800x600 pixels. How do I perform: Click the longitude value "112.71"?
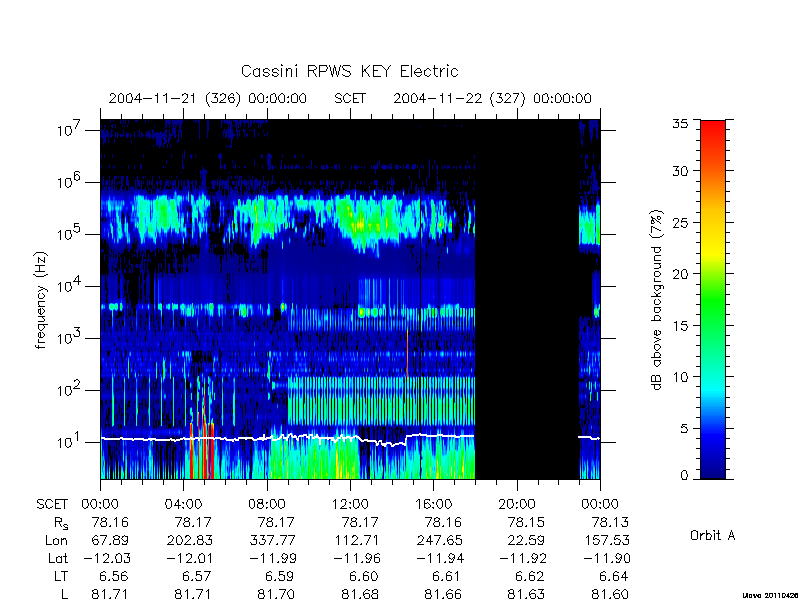(357, 540)
